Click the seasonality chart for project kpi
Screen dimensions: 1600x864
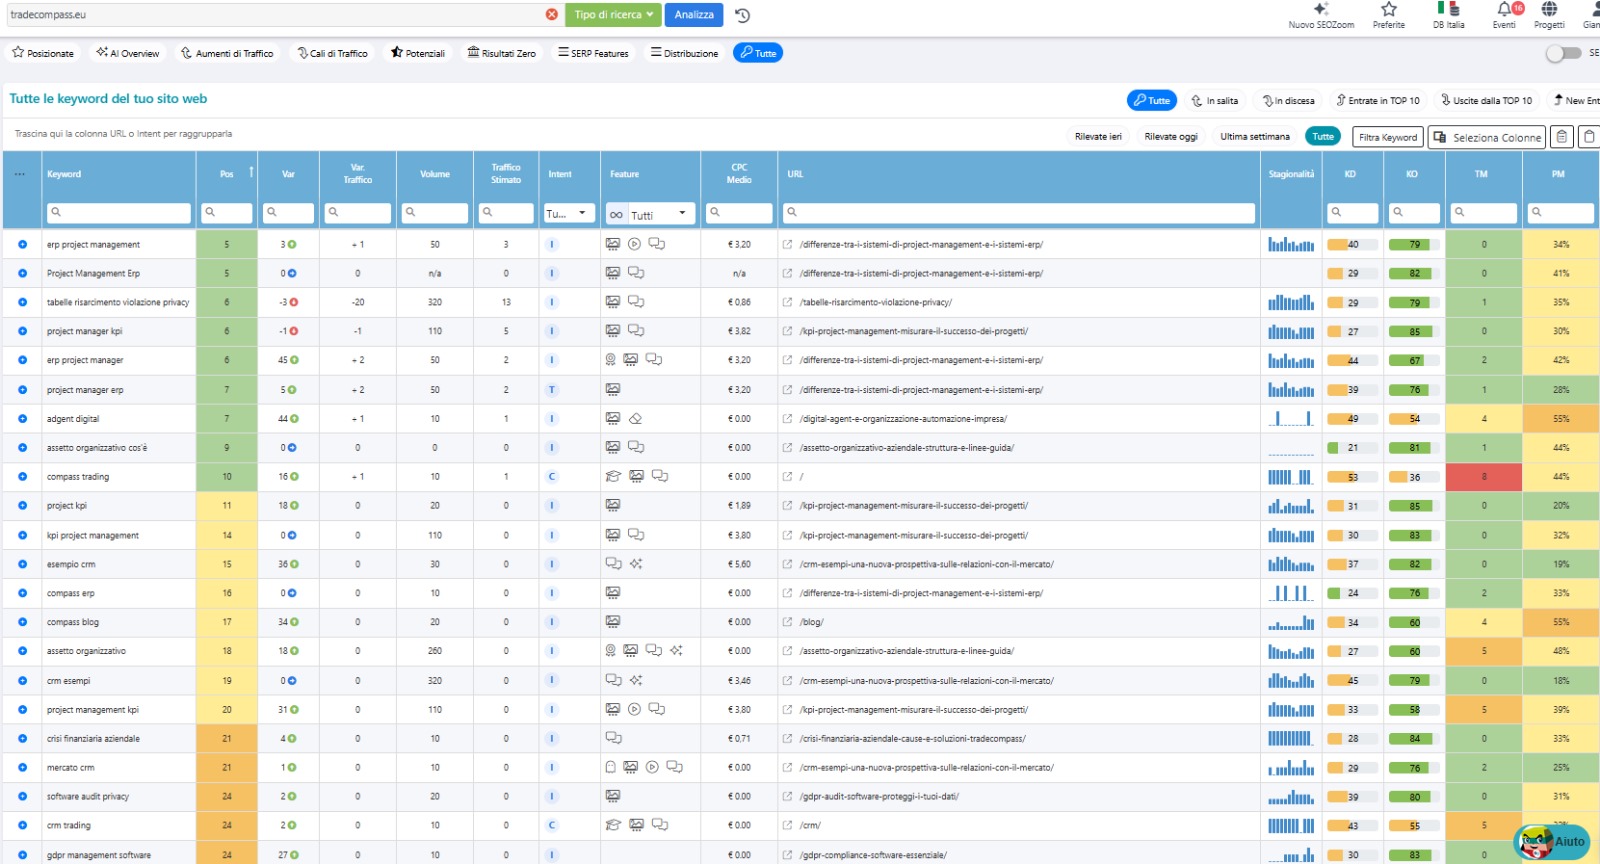coord(1291,506)
